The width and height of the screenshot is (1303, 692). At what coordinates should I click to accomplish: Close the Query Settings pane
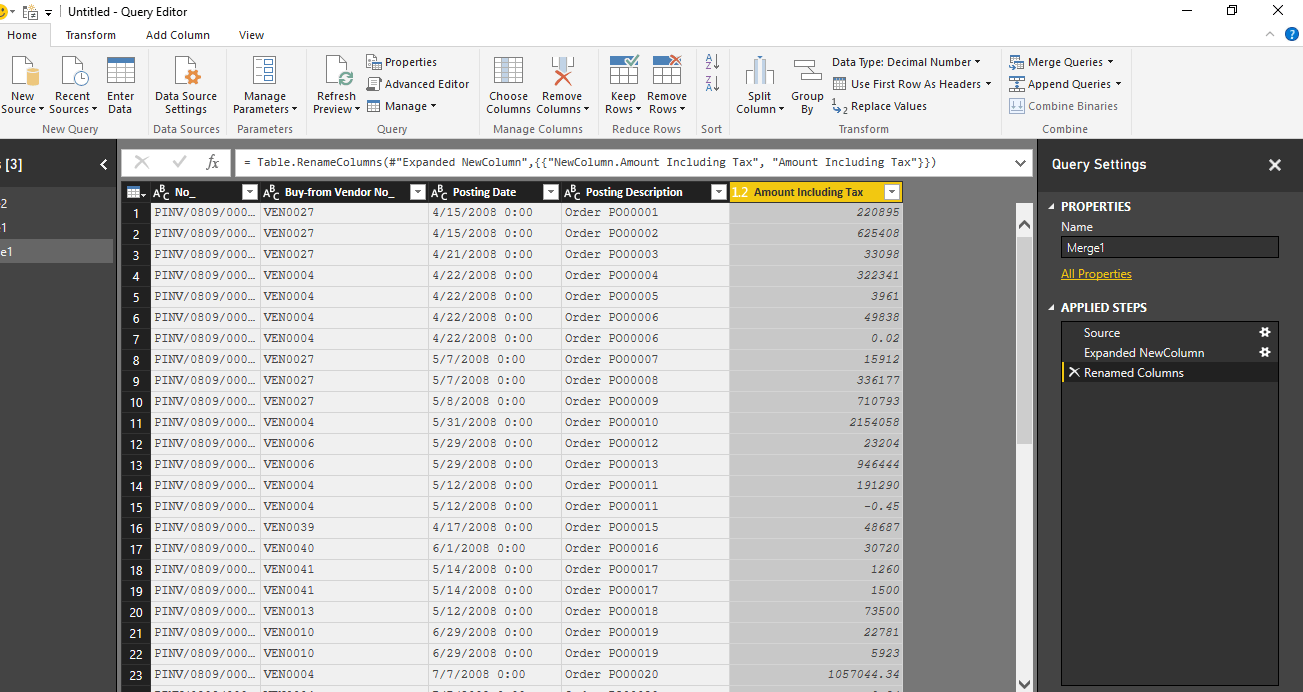click(x=1274, y=165)
